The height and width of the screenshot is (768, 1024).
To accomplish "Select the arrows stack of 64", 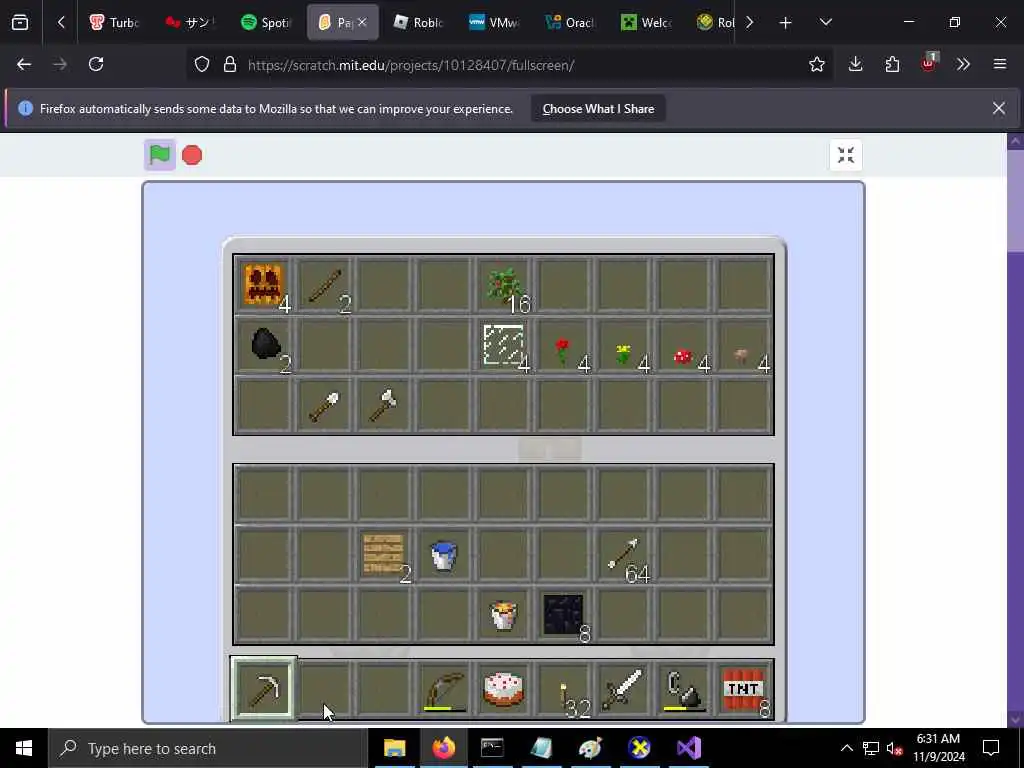I will (x=624, y=555).
